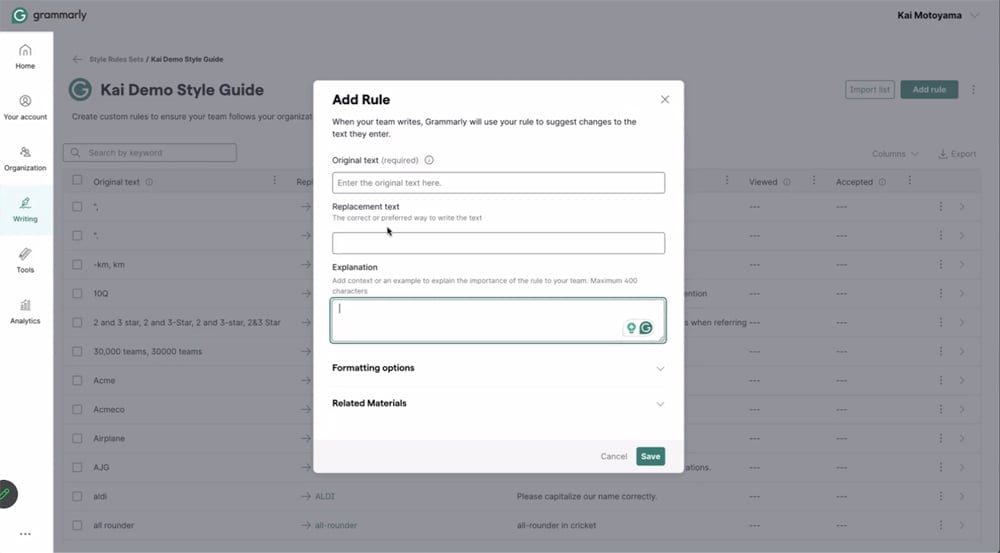Open the Columns dropdown

coord(895,154)
